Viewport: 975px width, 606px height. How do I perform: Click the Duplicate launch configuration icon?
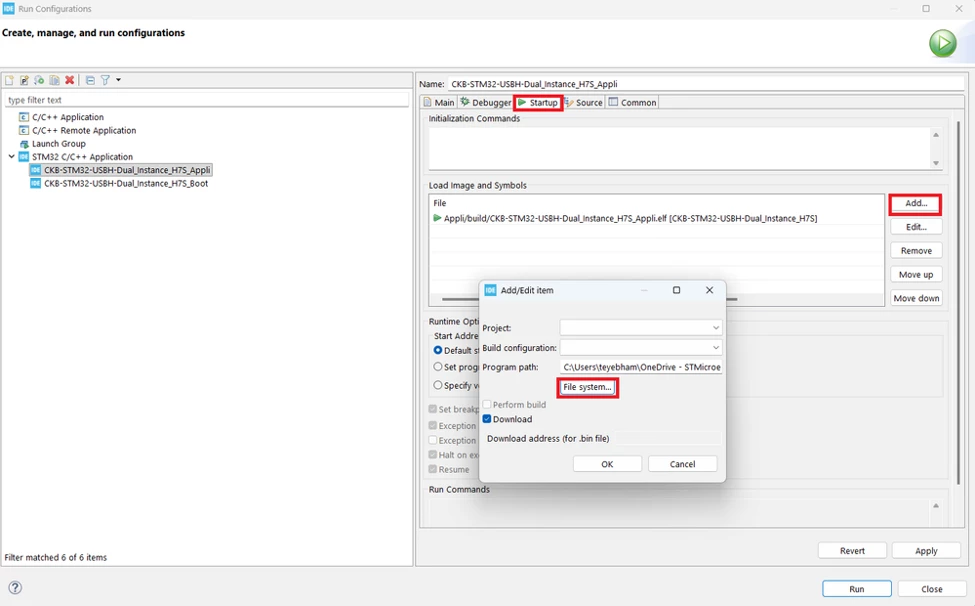tap(55, 80)
